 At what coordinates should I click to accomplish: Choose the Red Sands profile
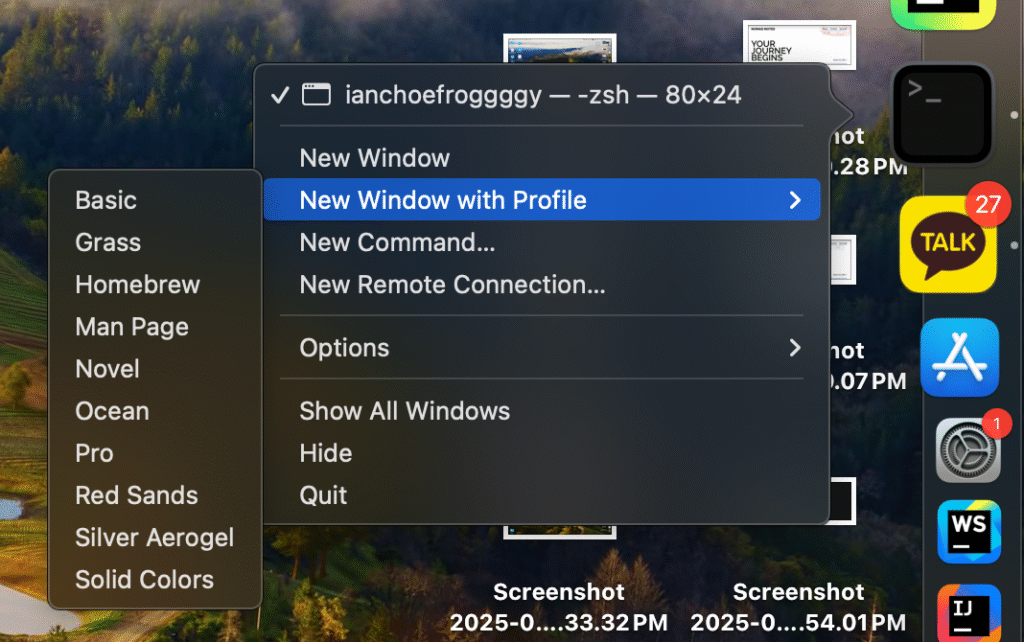[x=136, y=495]
